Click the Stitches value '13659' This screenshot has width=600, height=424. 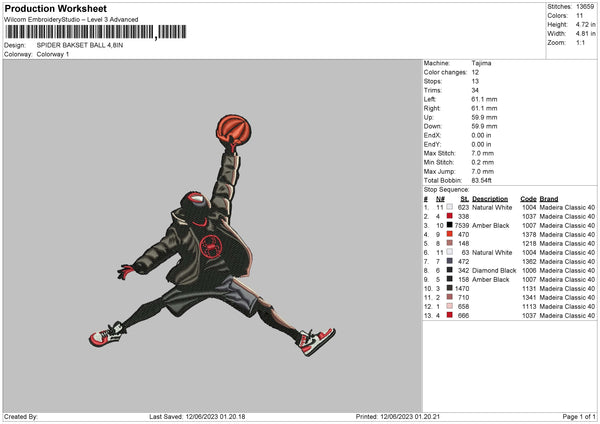(x=585, y=7)
